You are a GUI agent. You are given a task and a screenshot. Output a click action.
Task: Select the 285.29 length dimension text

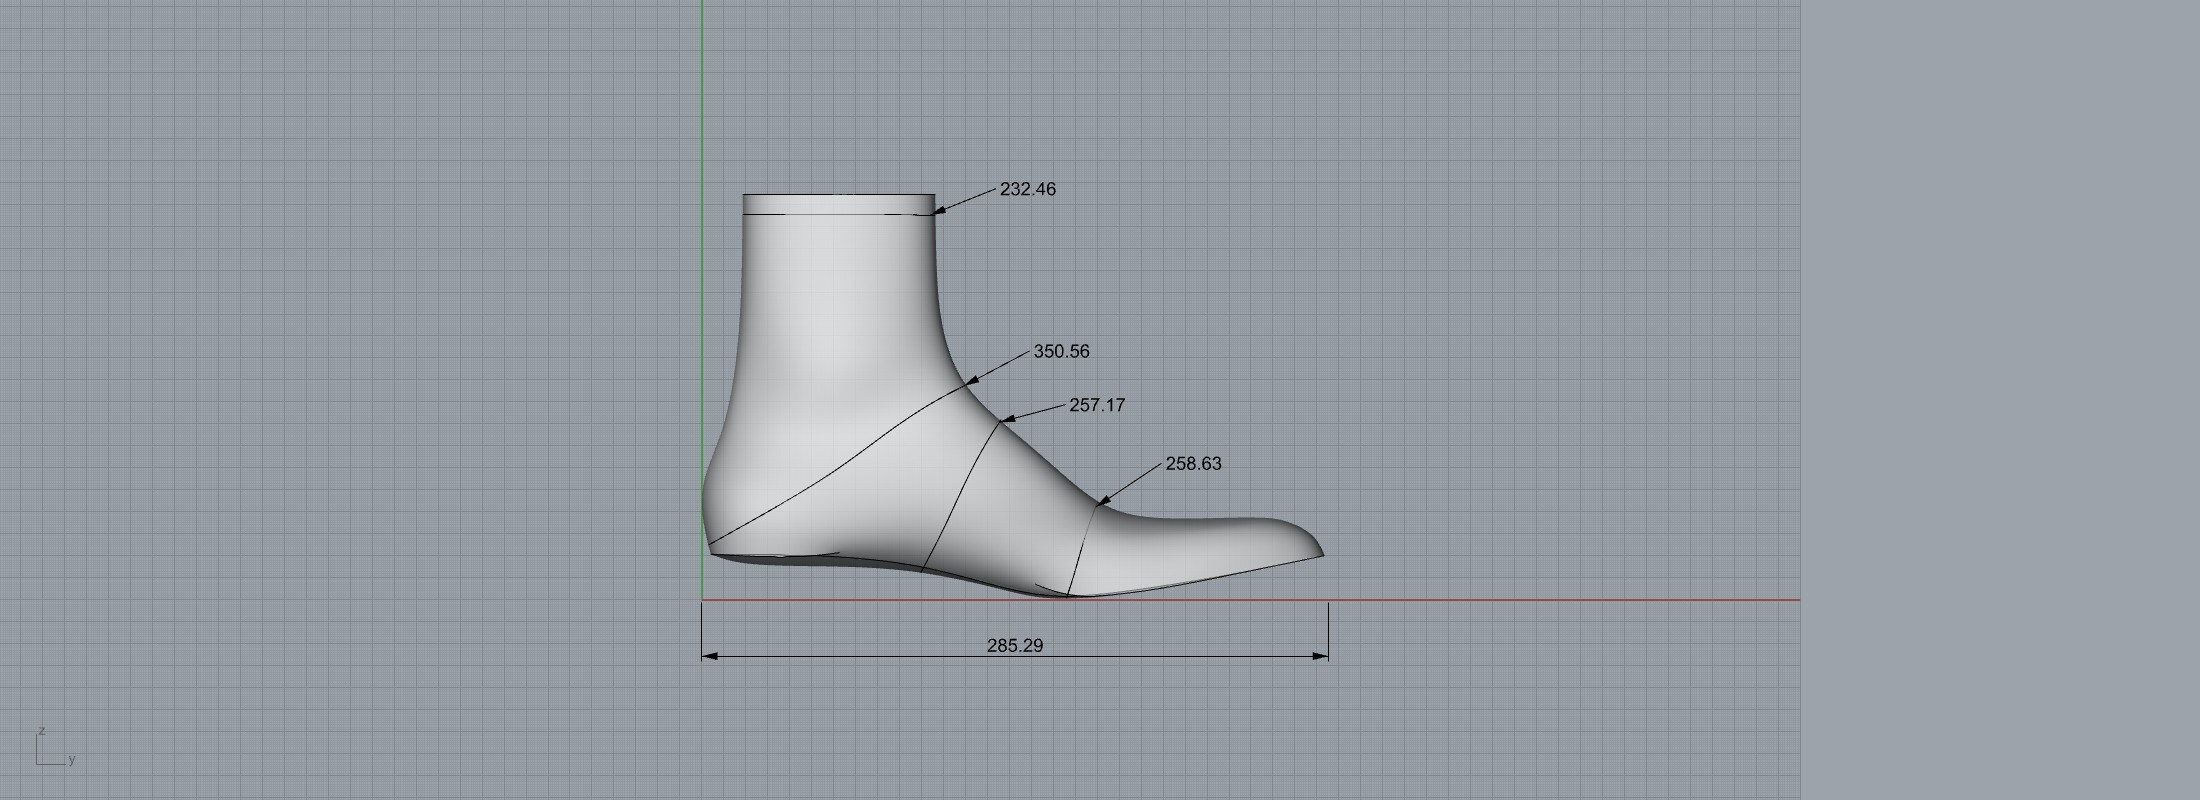tap(1014, 645)
